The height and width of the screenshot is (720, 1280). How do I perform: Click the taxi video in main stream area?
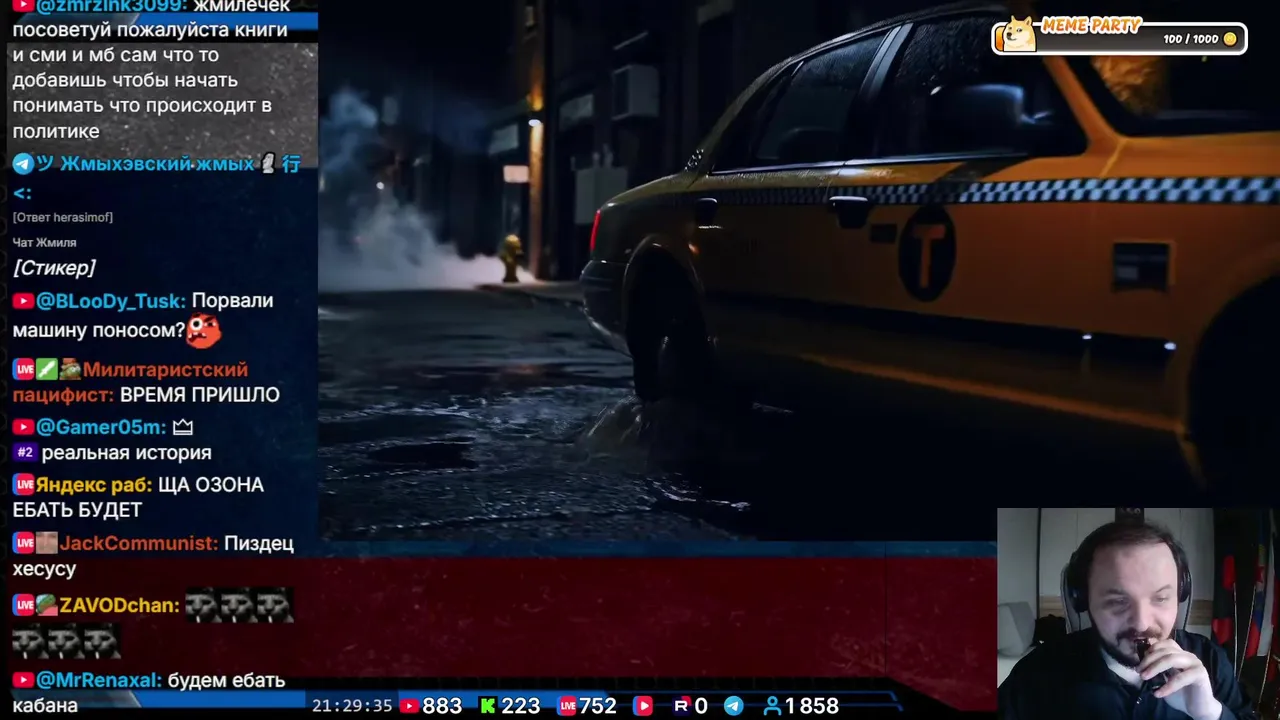(x=799, y=270)
